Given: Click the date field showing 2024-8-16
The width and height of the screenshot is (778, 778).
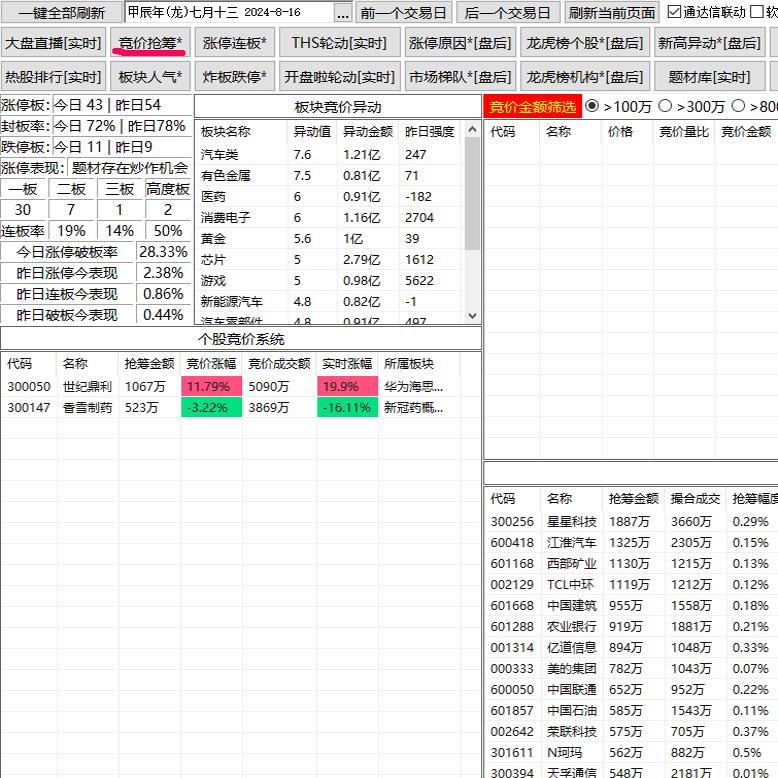Looking at the screenshot, I should 230,12.
